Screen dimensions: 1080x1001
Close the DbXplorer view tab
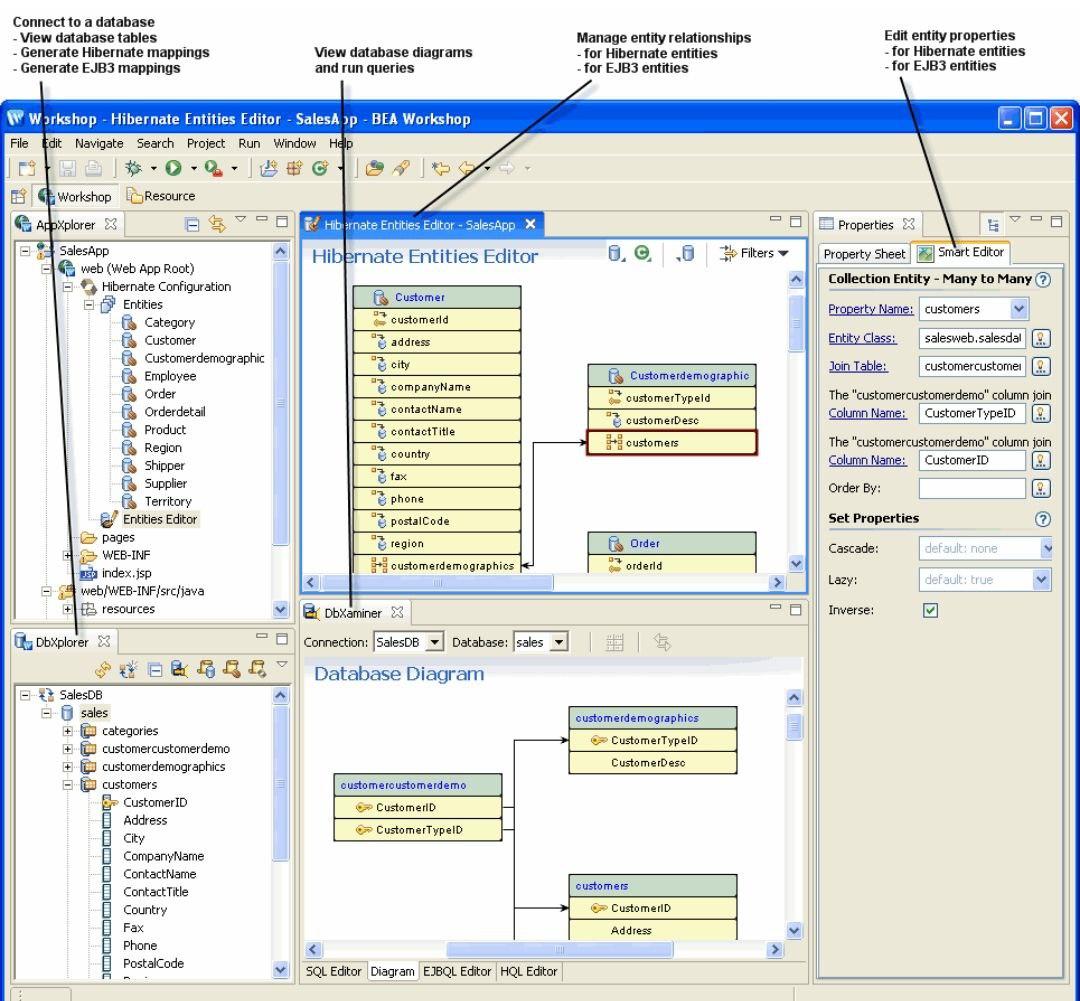[104, 641]
